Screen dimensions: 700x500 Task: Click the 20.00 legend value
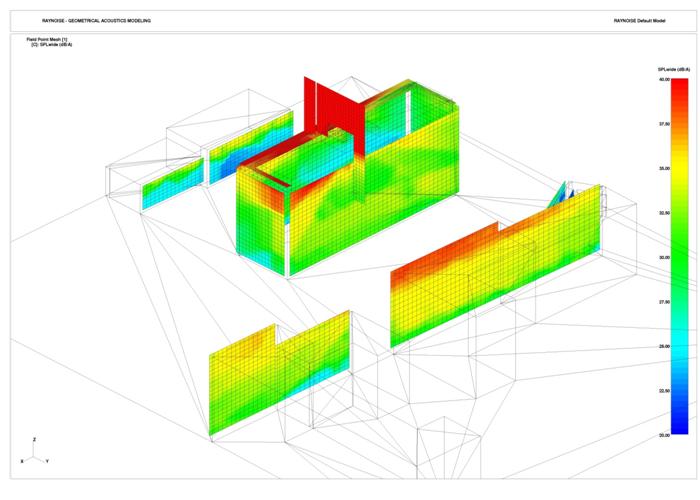pos(664,434)
